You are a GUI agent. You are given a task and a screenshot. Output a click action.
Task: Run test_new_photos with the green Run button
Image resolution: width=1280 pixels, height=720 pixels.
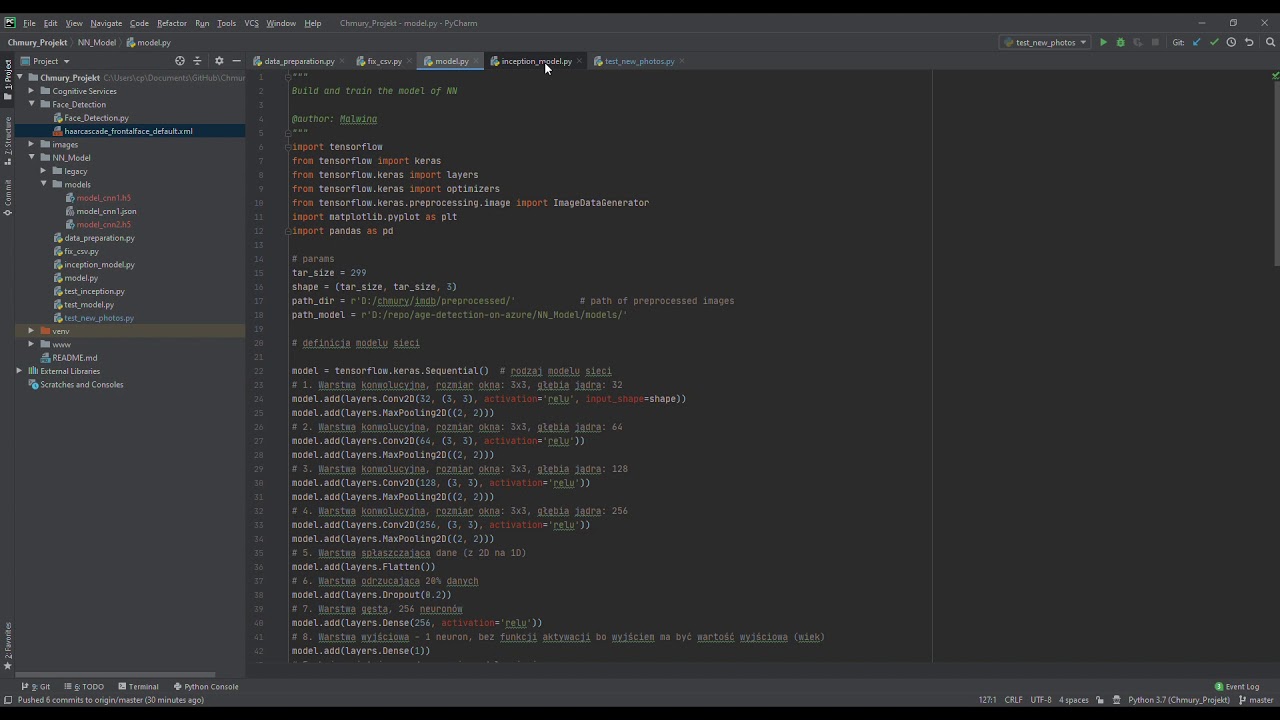click(x=1103, y=42)
